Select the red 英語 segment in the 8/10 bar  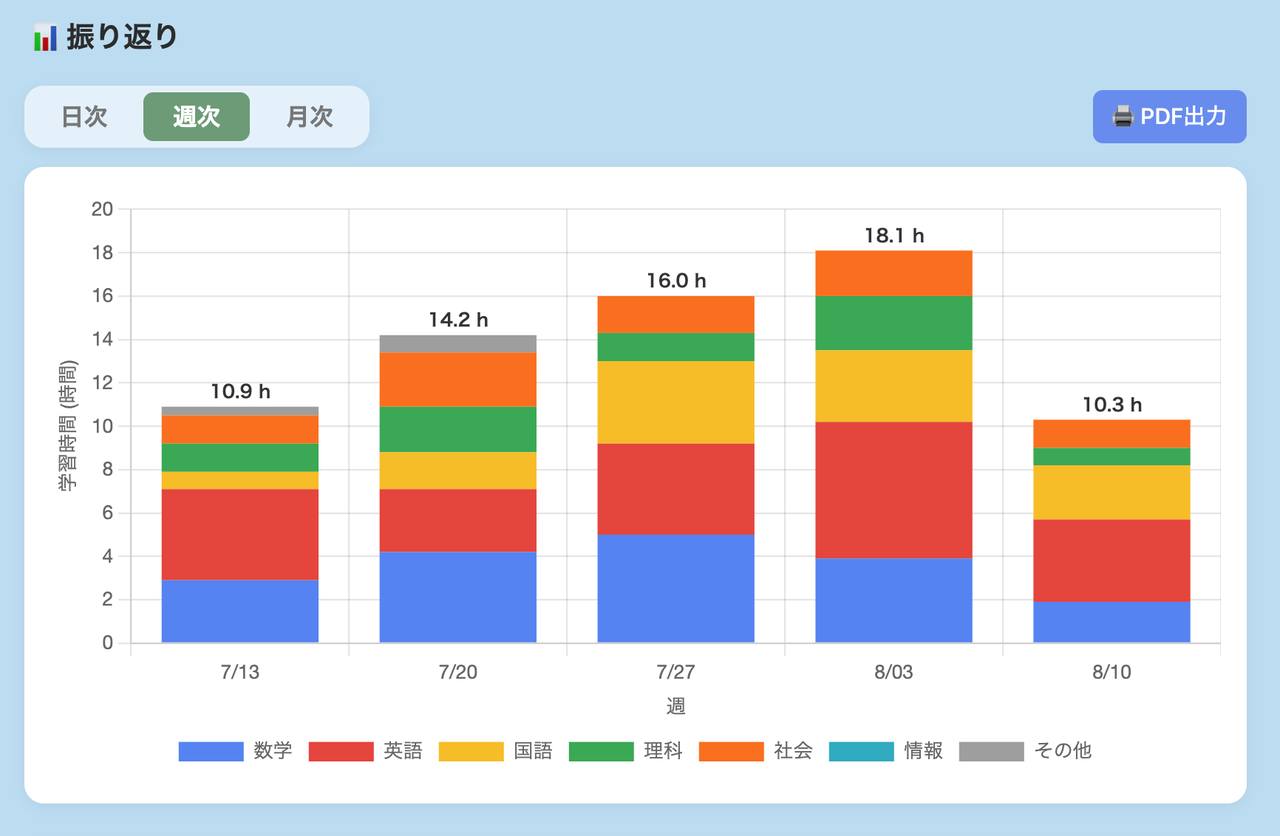point(1112,560)
